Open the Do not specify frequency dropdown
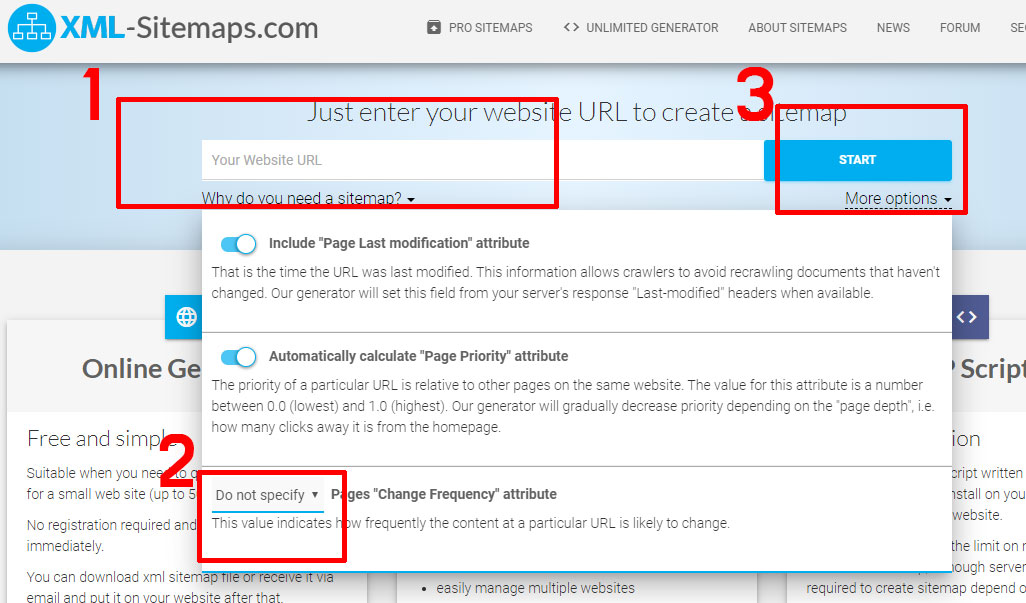1026x603 pixels. 267,495
